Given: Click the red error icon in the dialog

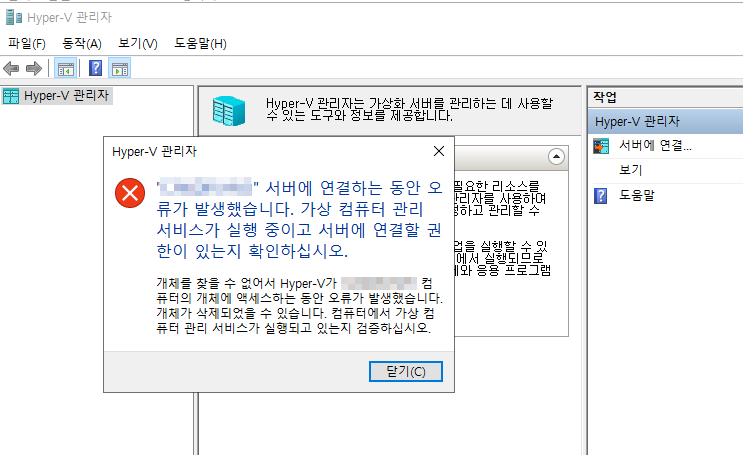Looking at the screenshot, I should click(x=130, y=193).
